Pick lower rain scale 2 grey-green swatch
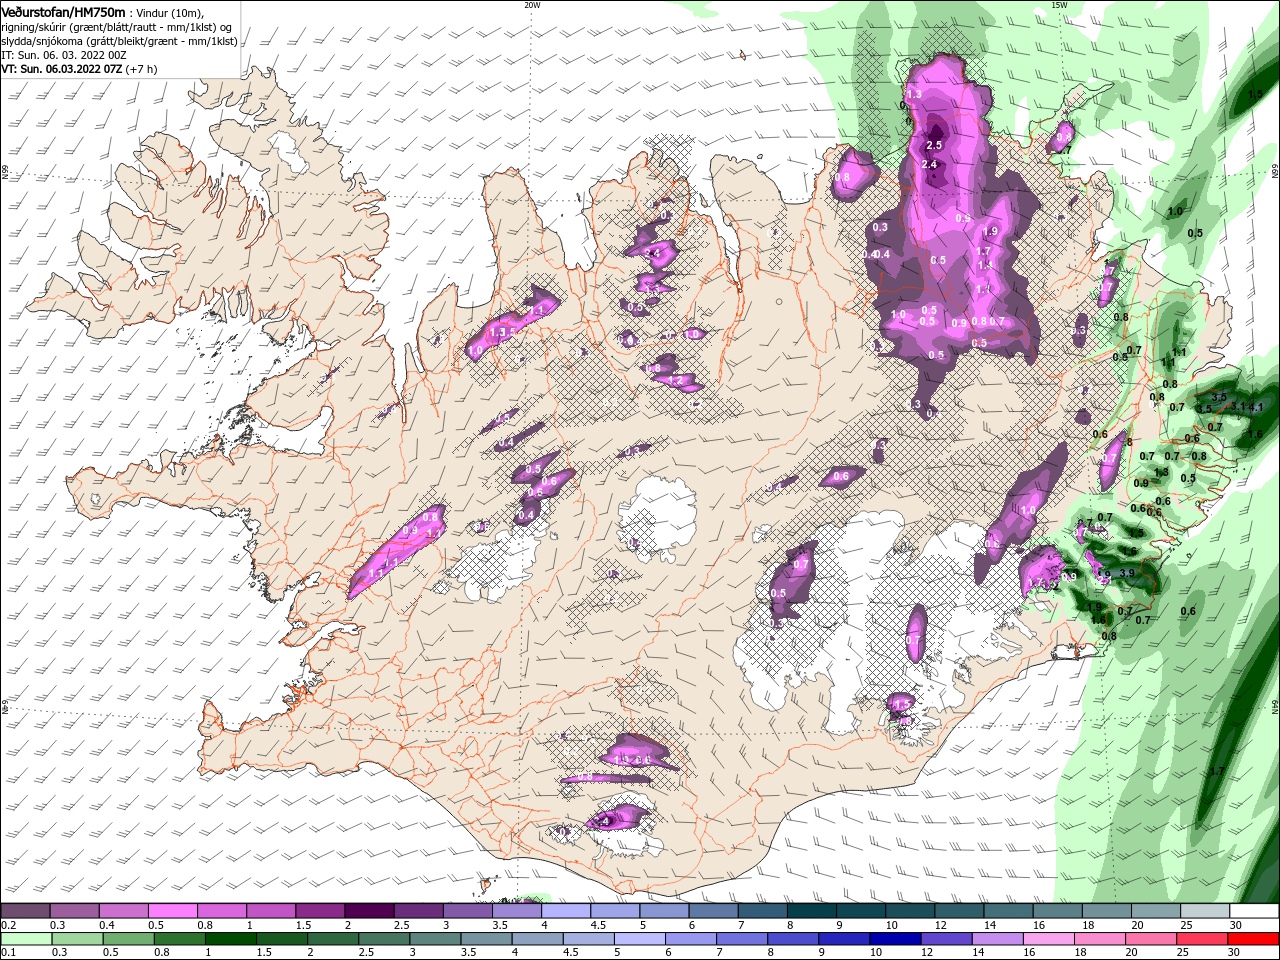 (x=333, y=939)
